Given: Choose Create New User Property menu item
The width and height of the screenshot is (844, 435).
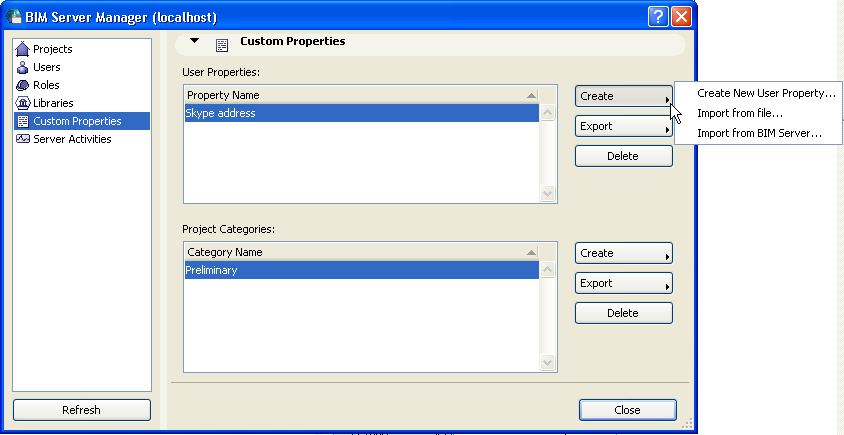Looking at the screenshot, I should tap(766, 93).
